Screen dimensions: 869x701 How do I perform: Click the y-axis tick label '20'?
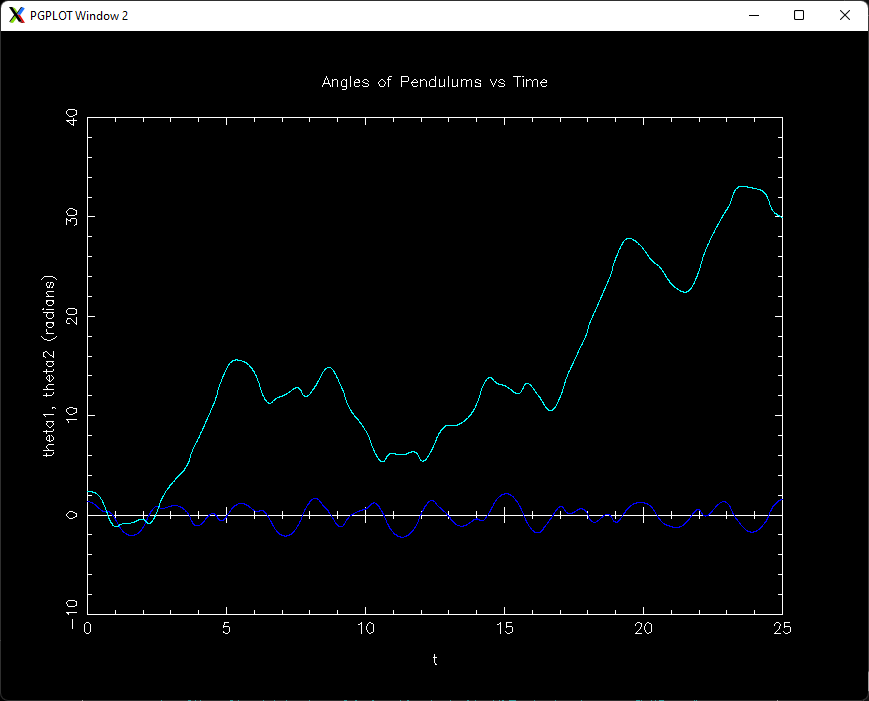tap(72, 316)
